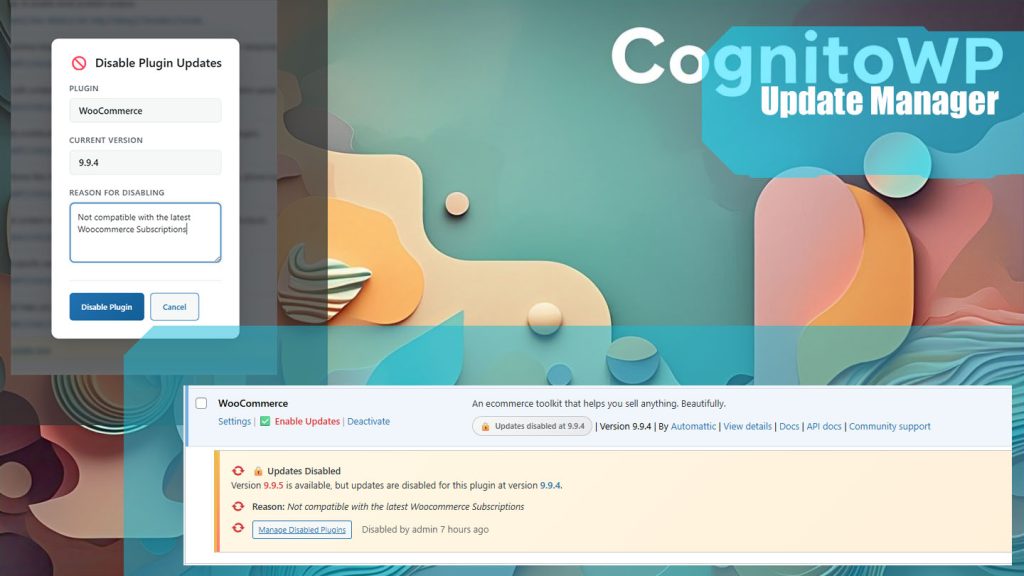1024x576 pixels.
Task: Click the refresh icon beside Reason line
Action: [x=238, y=506]
